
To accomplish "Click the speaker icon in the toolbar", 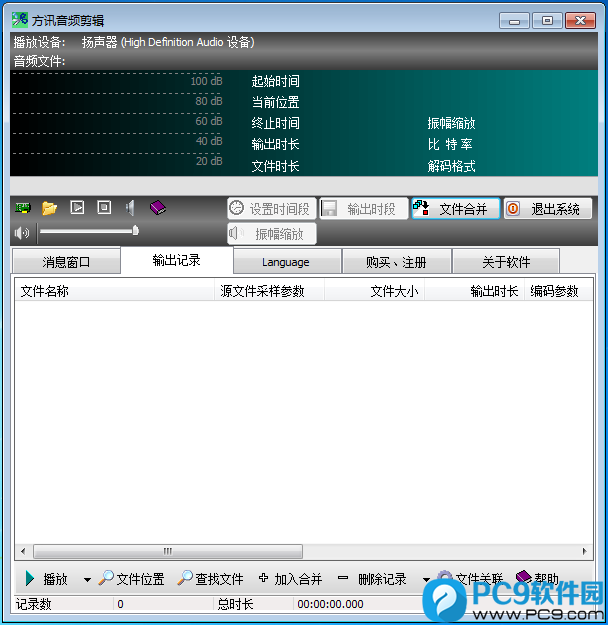I will pos(130,208).
